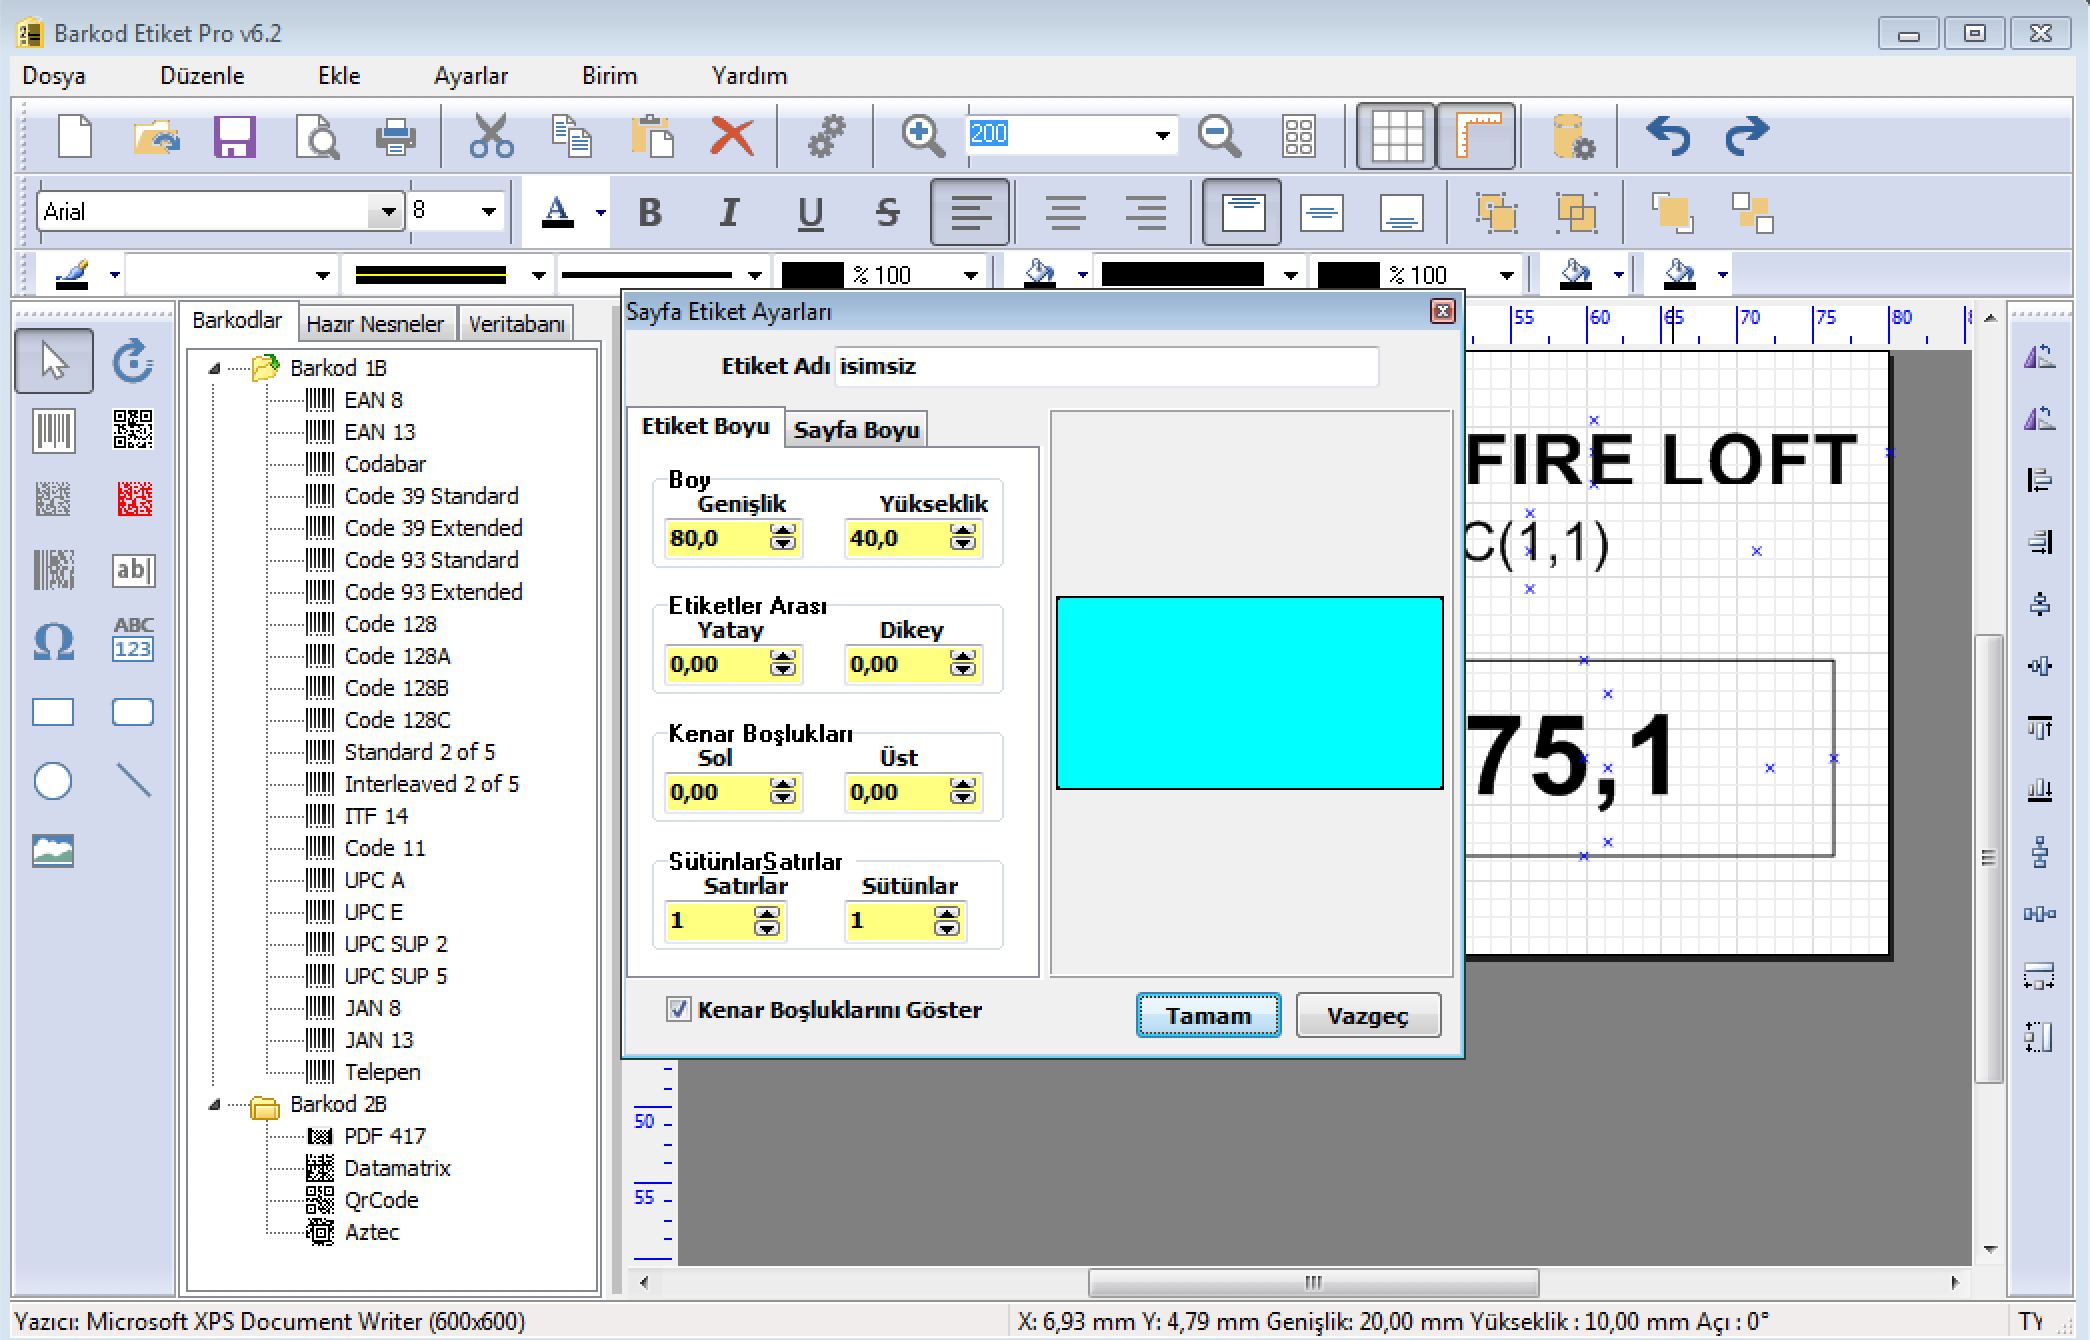This screenshot has height=1340, width=2090.
Task: Increase Yükseklik height spinner
Action: click(x=963, y=531)
